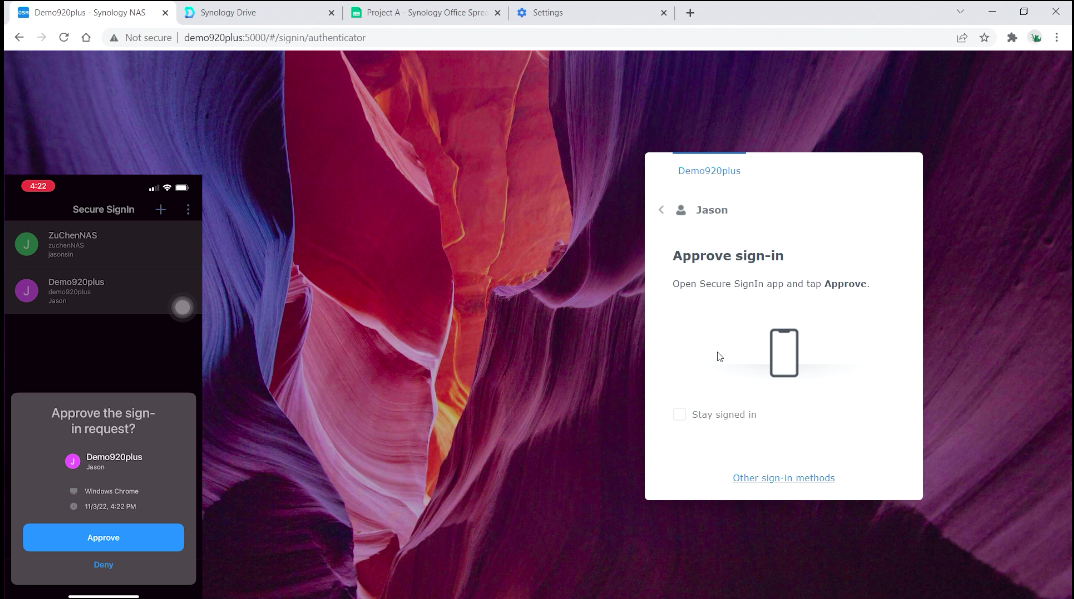This screenshot has height=599, width=1074.
Task: Click the phone illustration in sign-in dialog
Action: pyautogui.click(x=784, y=353)
